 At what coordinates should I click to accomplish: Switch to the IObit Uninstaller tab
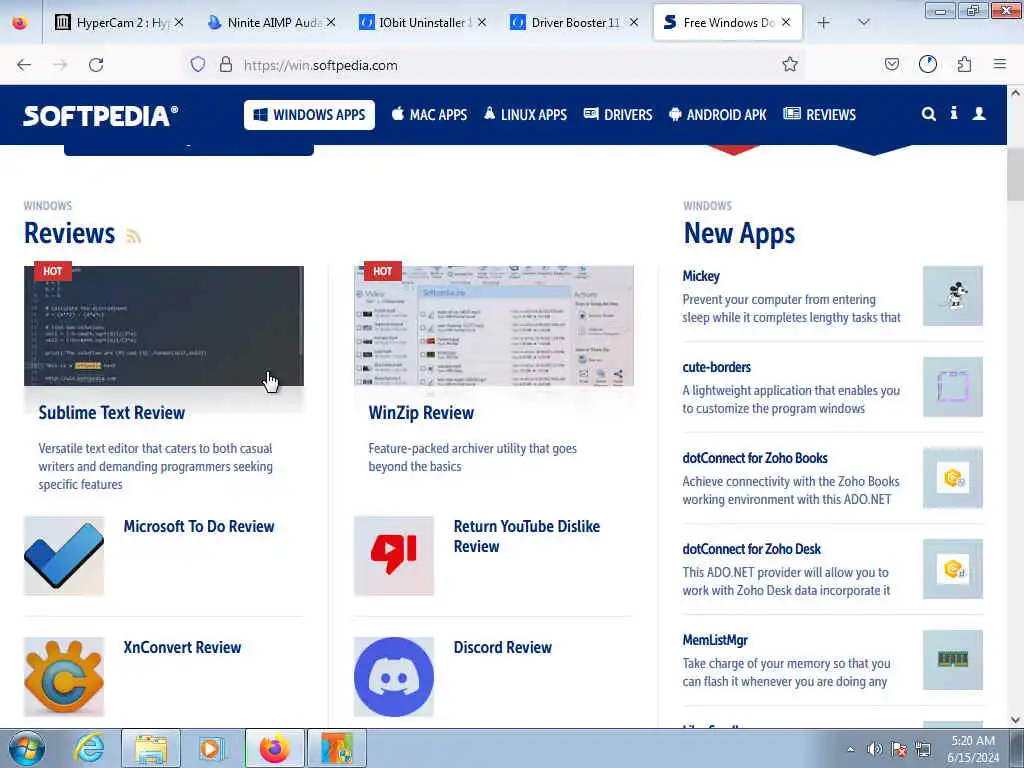423,22
